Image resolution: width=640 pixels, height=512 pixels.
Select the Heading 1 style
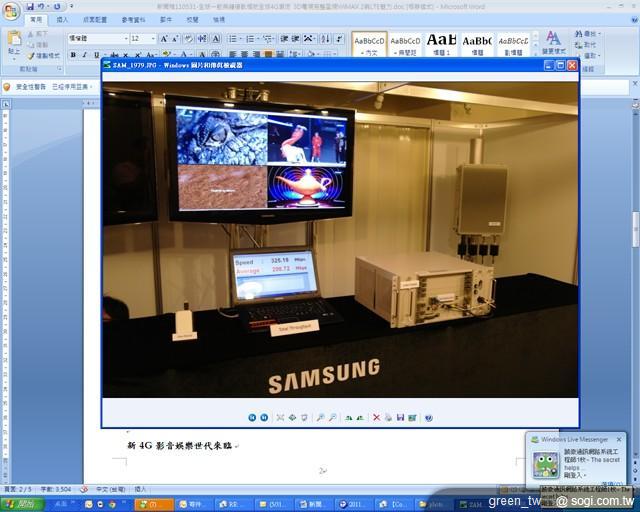click(441, 45)
